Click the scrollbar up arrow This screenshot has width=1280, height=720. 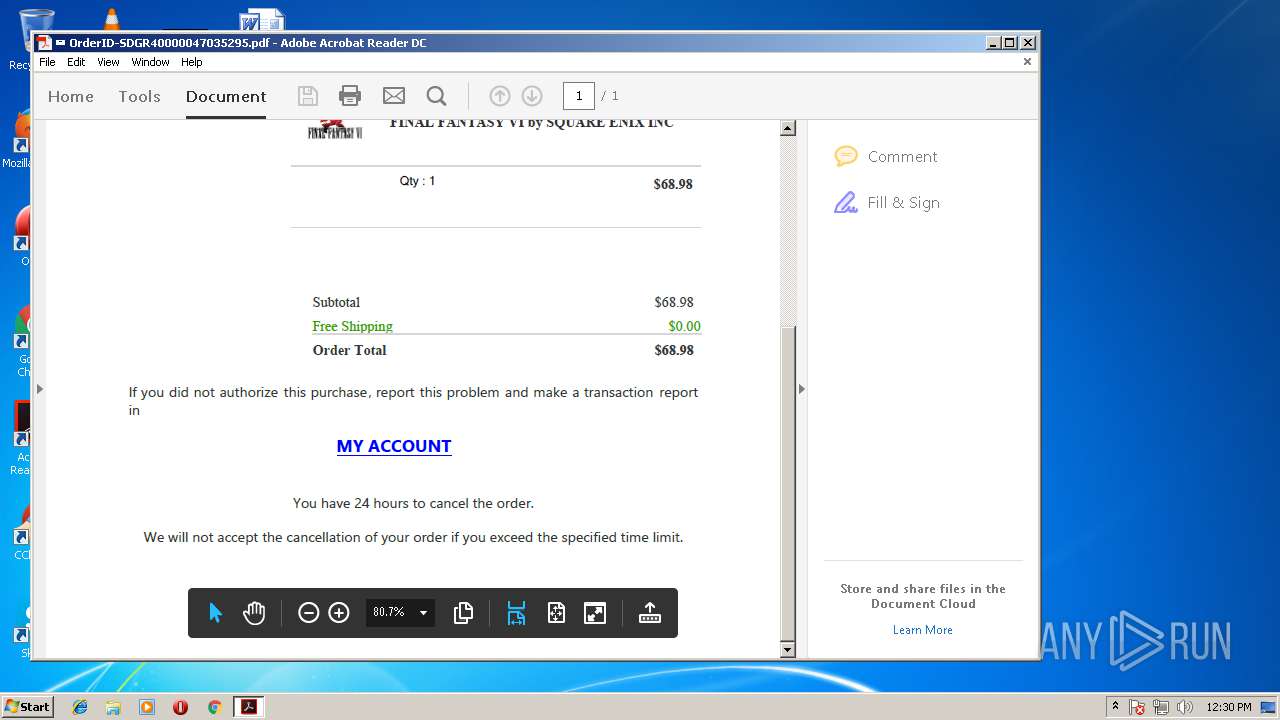pyautogui.click(x=788, y=128)
